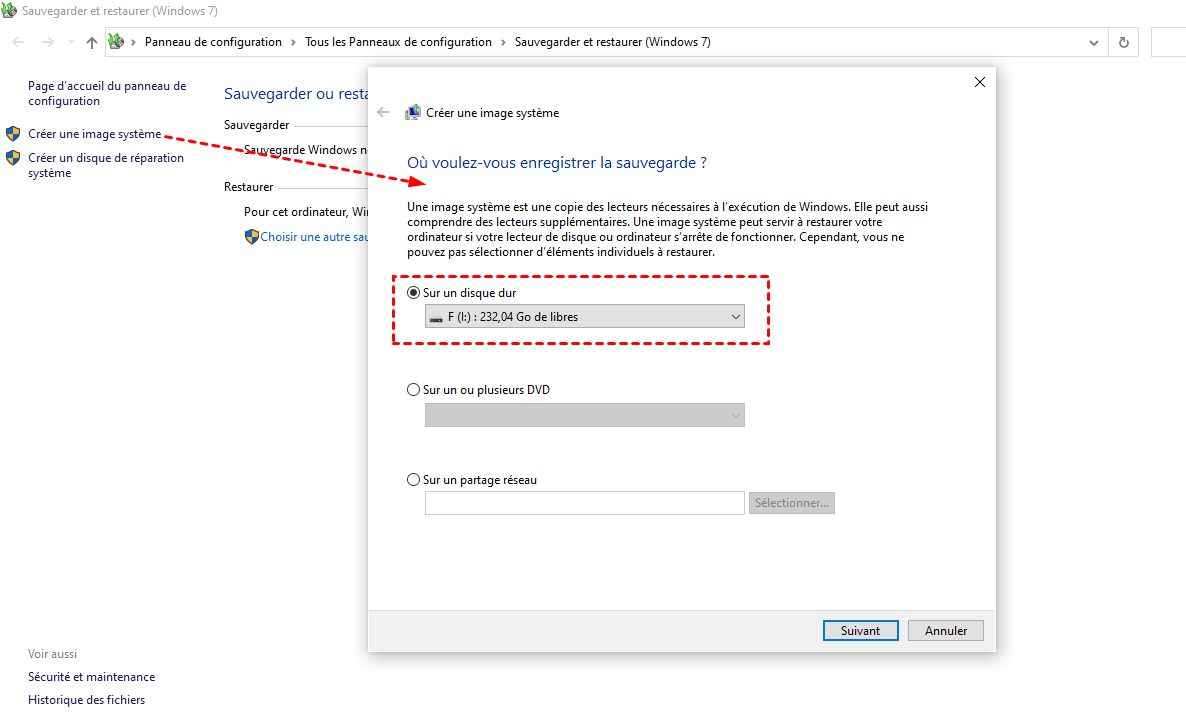
Task: Open the address bar history dropdown
Action: point(1094,42)
